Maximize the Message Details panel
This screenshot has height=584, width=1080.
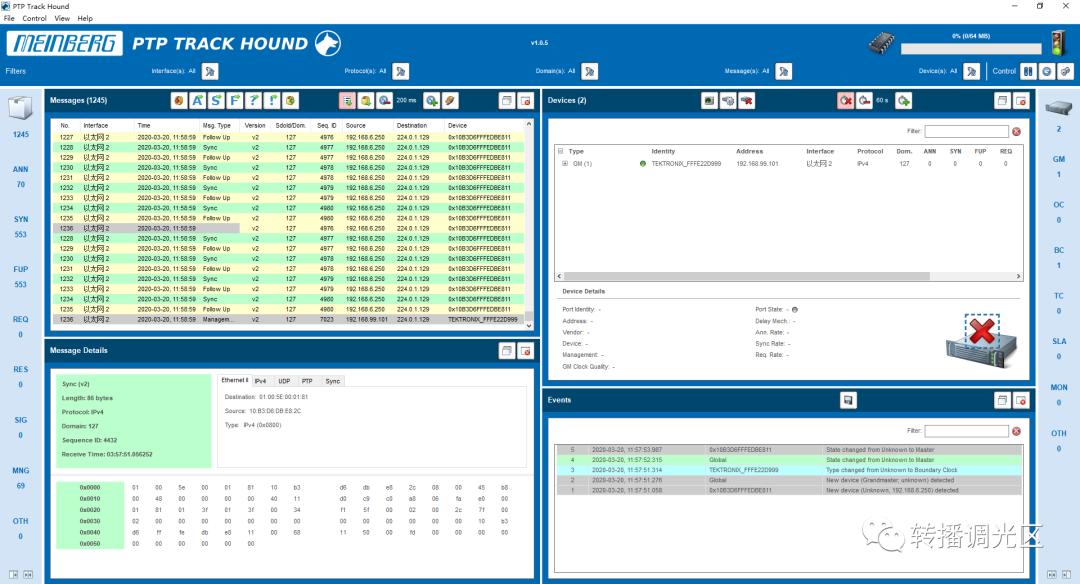[x=507, y=350]
